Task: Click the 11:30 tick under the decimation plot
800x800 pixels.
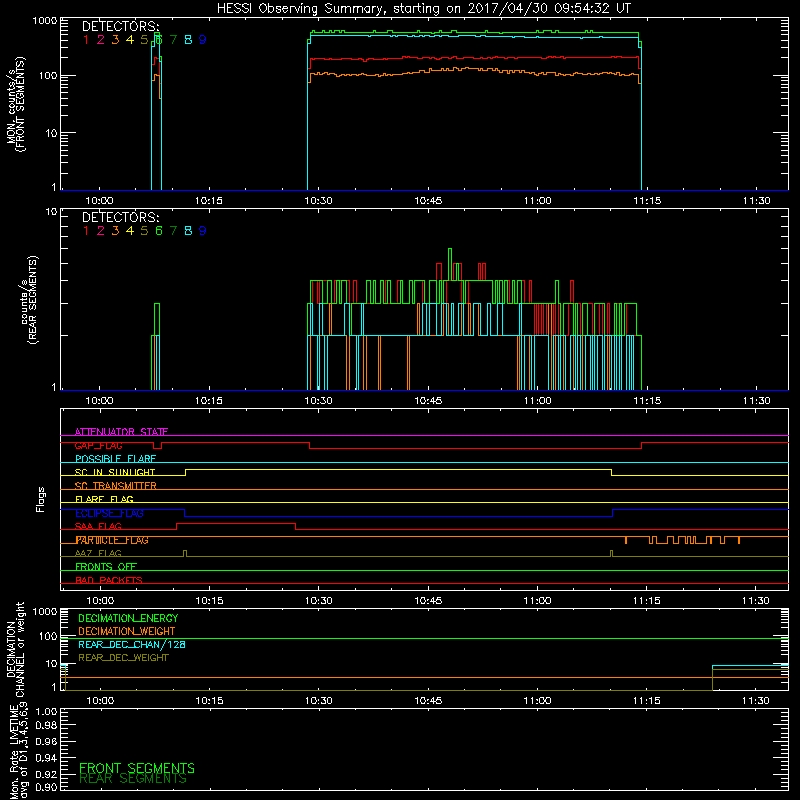Action: tap(756, 701)
